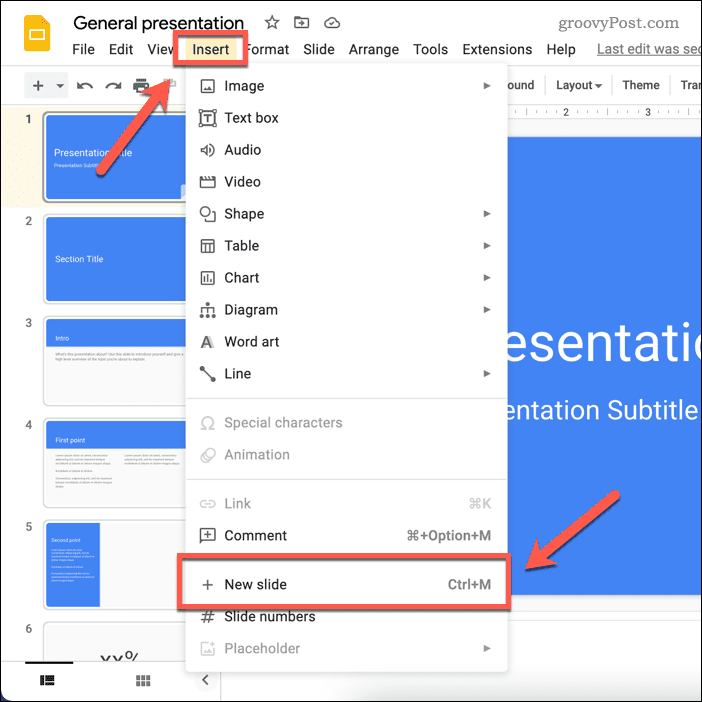Image resolution: width=702 pixels, height=702 pixels.
Task: Select Shape in the Insert menu
Action: [x=346, y=214]
